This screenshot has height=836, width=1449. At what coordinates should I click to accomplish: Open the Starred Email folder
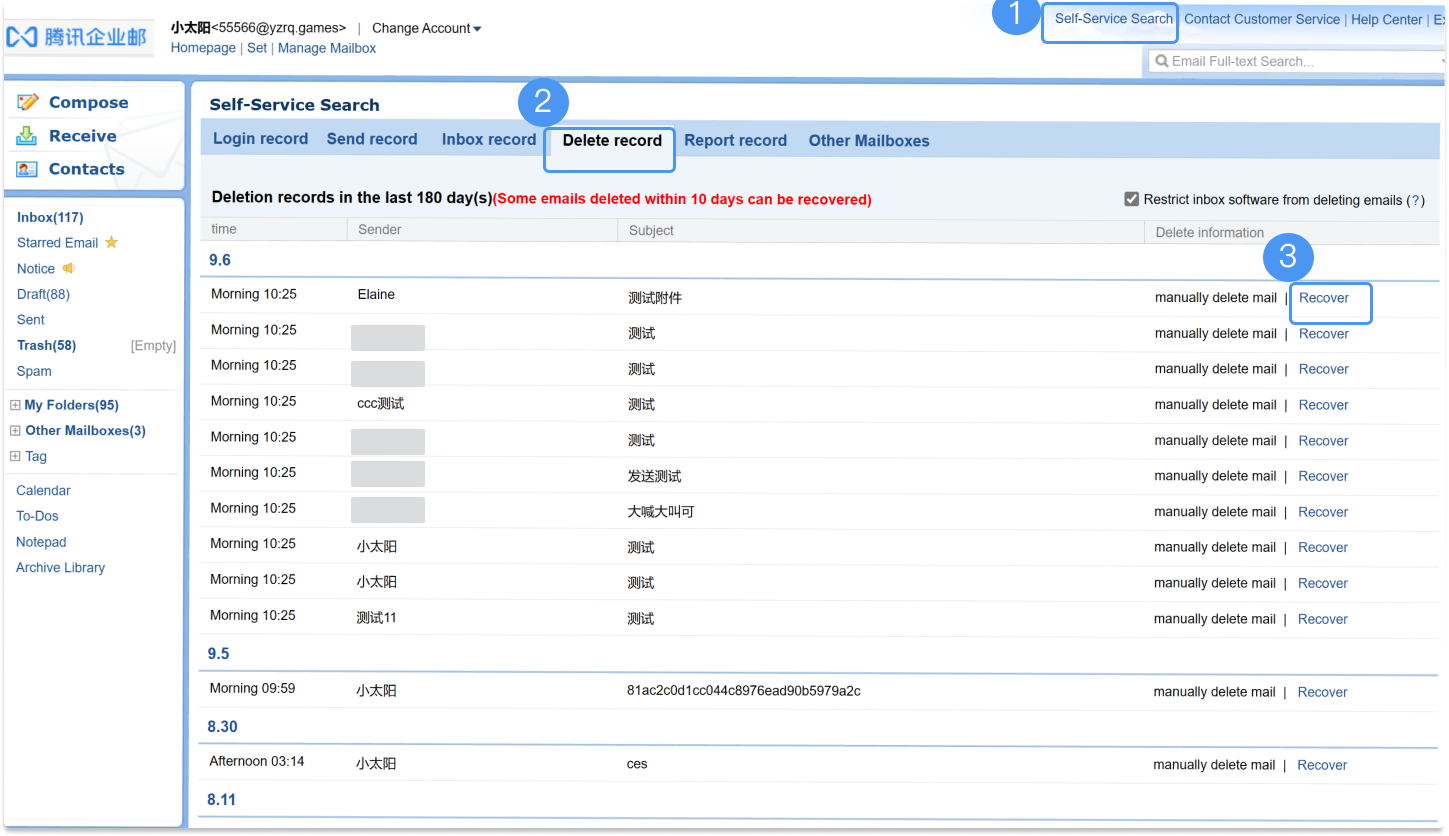[58, 242]
